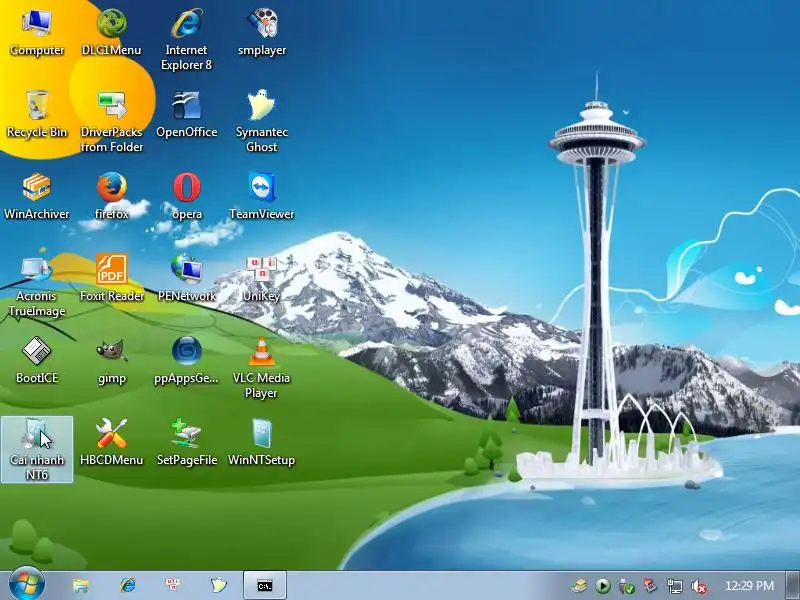Image resolution: width=800 pixels, height=600 pixels.
Task: Click the red tools tray icon
Action: coord(651,586)
